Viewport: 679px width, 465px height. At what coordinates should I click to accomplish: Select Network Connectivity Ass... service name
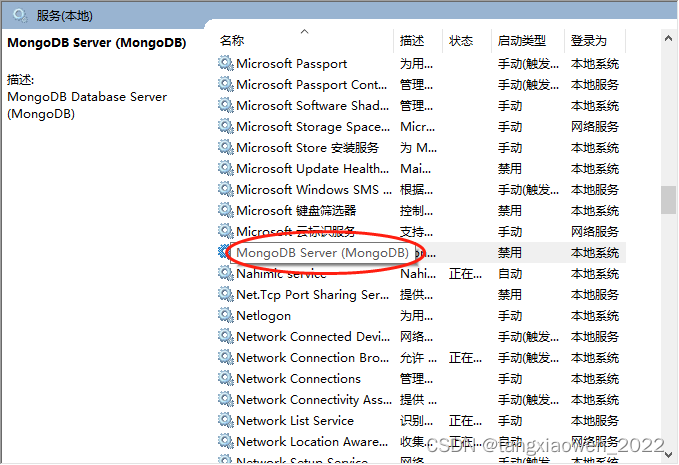point(314,400)
